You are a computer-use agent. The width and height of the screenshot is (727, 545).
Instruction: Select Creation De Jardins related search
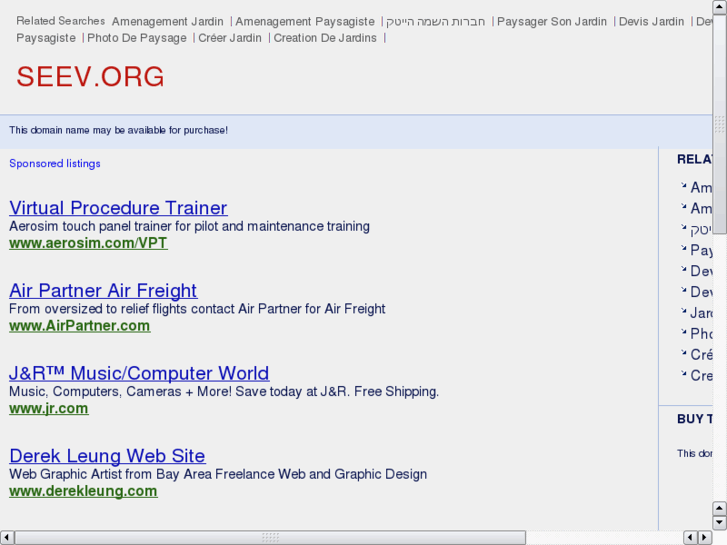[x=325, y=38]
